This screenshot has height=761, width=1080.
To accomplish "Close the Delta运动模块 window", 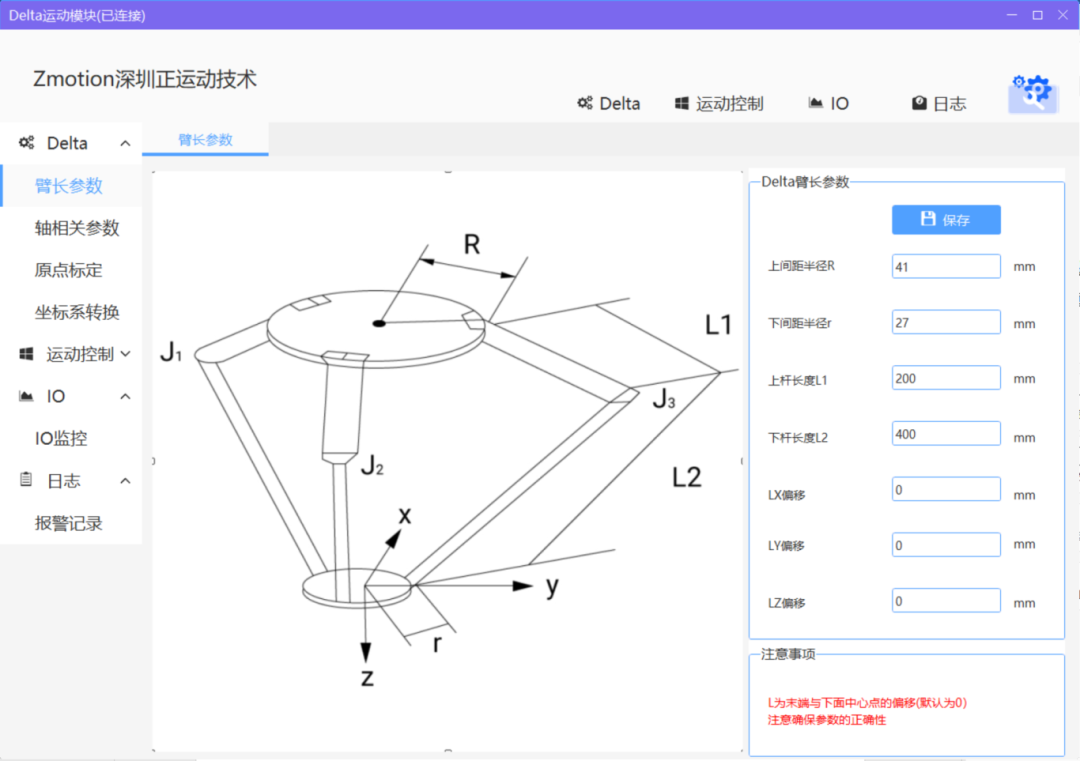I will coord(1063,15).
